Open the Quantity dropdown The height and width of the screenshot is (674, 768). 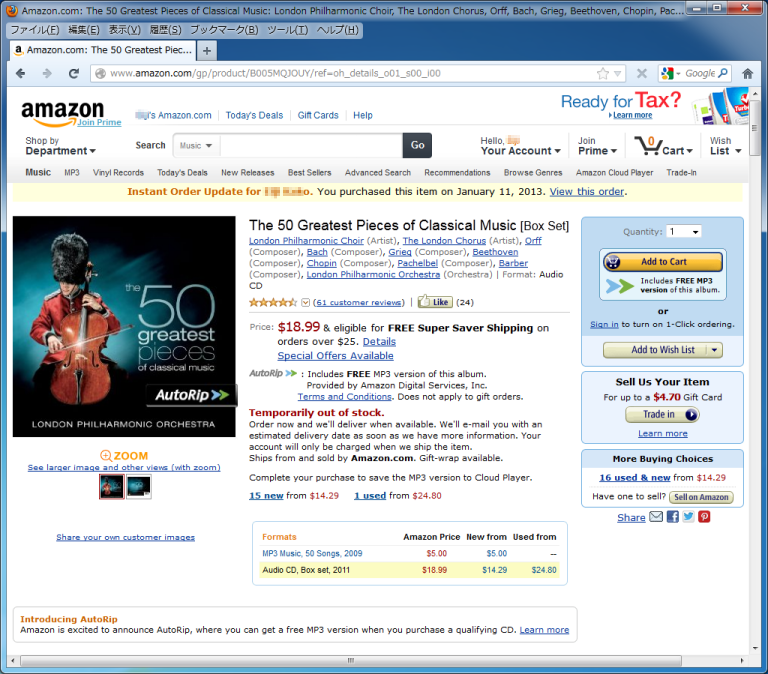point(684,232)
